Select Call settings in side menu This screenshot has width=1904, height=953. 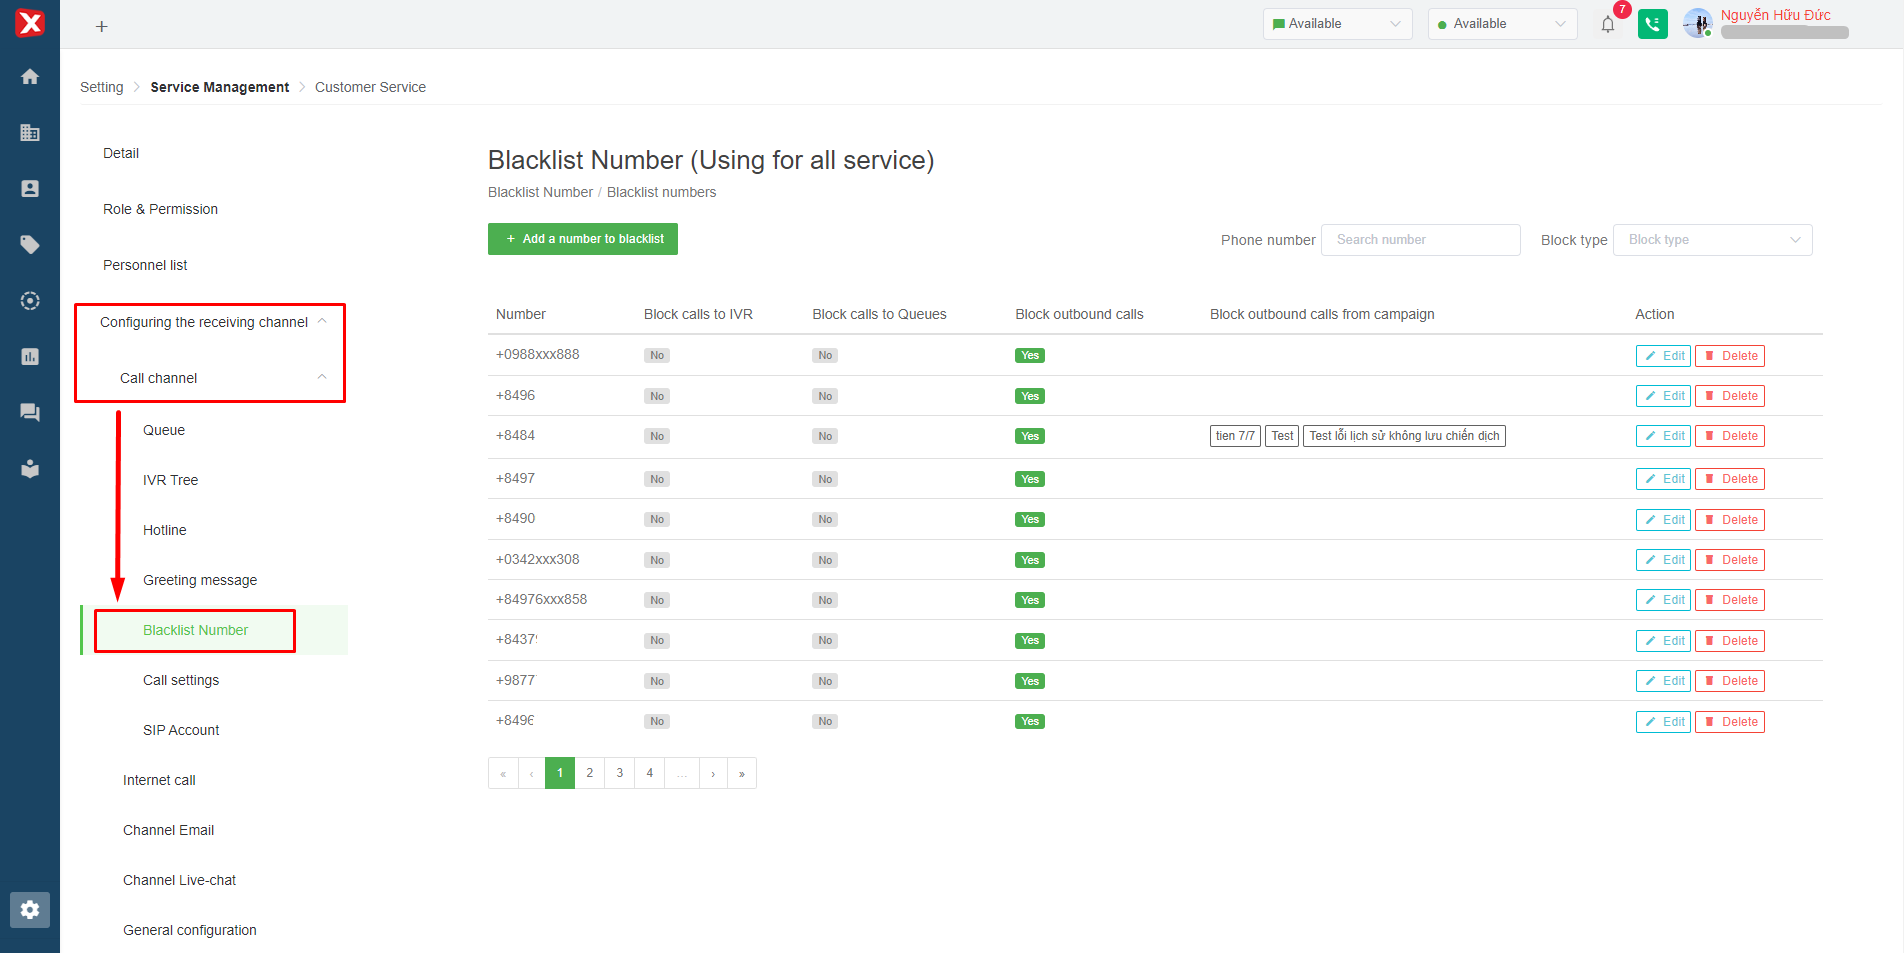tap(181, 680)
